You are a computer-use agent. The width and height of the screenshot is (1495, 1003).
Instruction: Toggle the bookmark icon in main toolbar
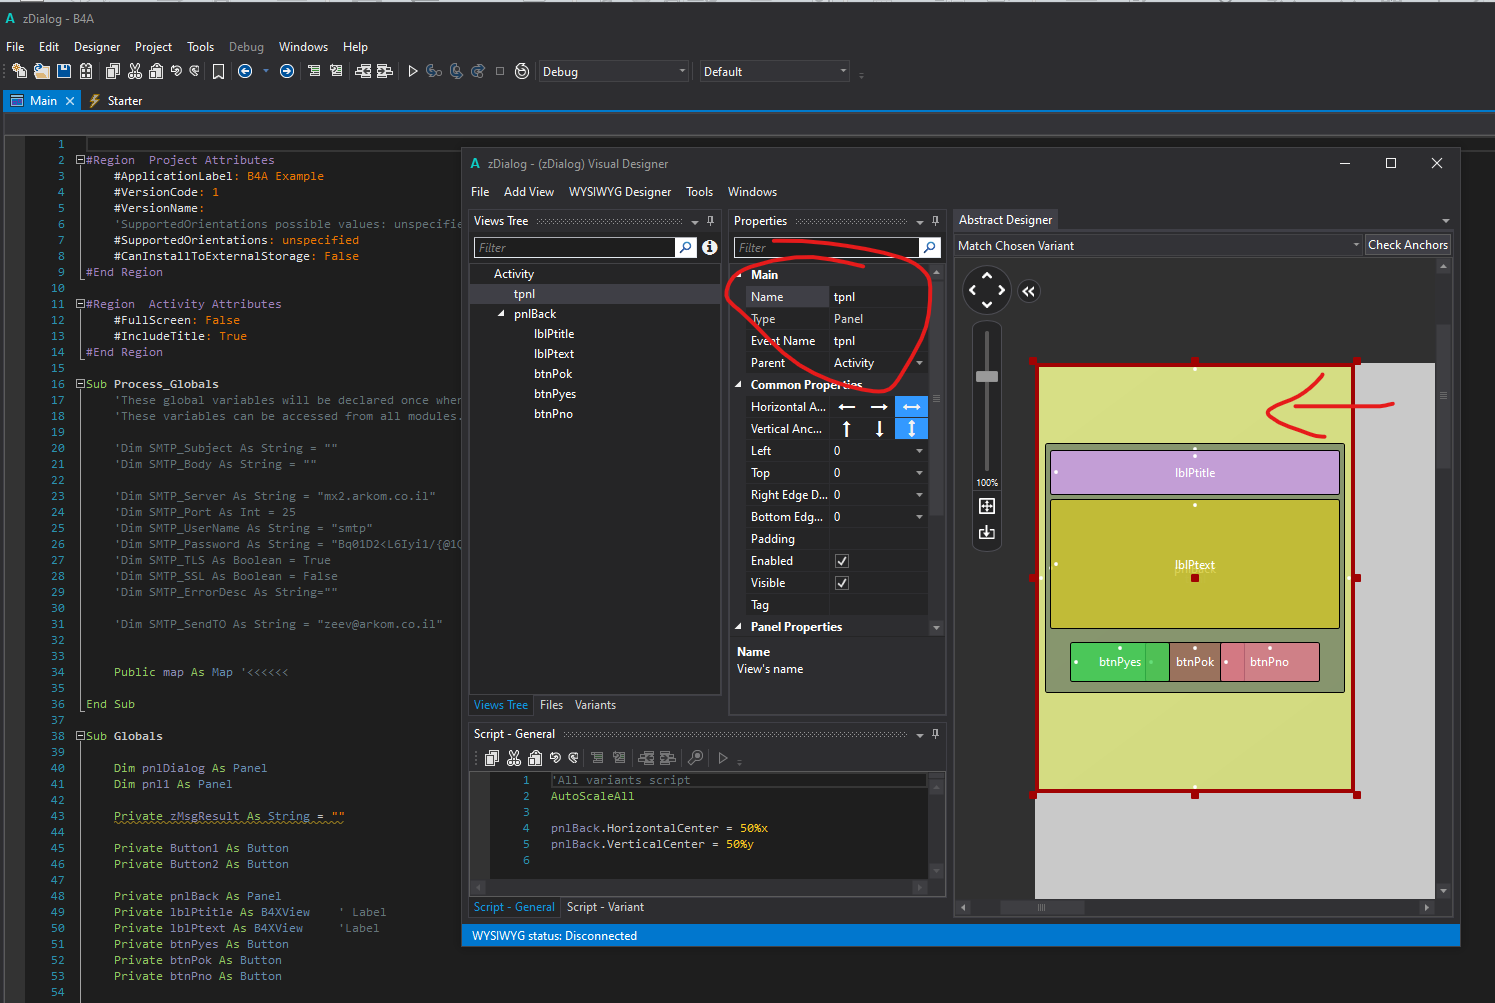click(x=218, y=71)
